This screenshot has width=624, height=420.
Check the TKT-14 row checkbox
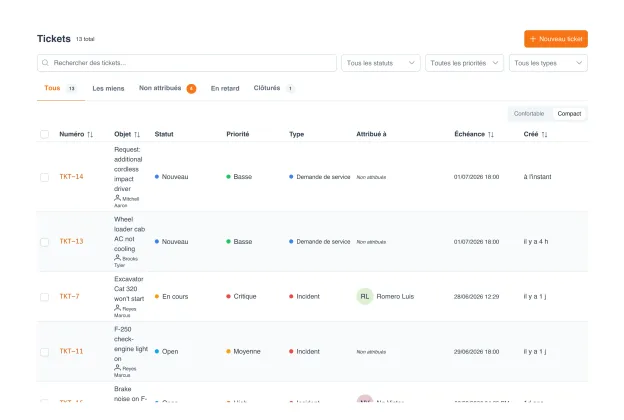pos(45,177)
